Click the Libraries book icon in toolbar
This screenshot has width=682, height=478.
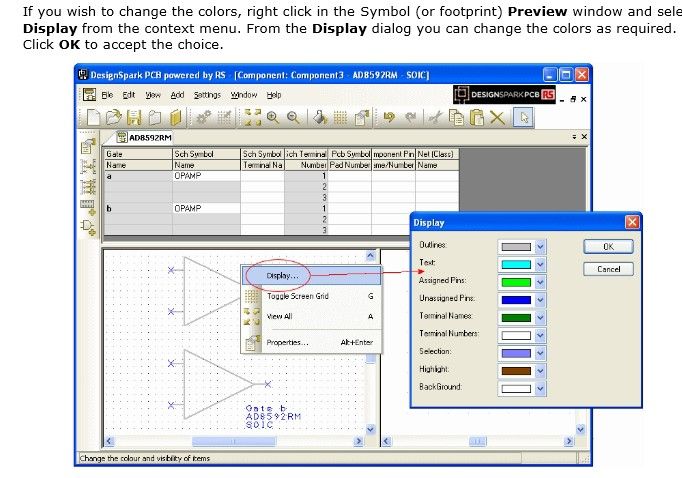175,117
